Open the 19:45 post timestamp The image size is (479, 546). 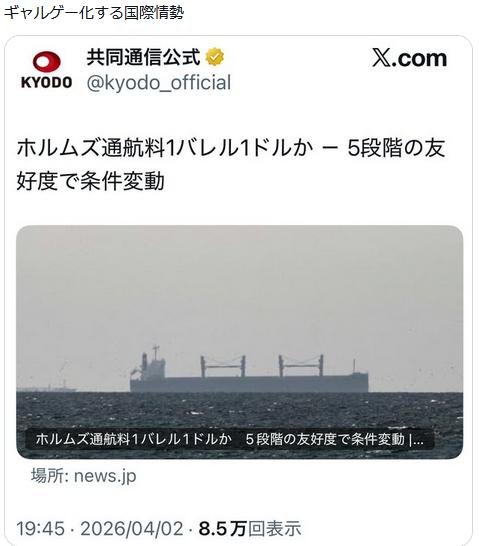[x=40, y=529]
